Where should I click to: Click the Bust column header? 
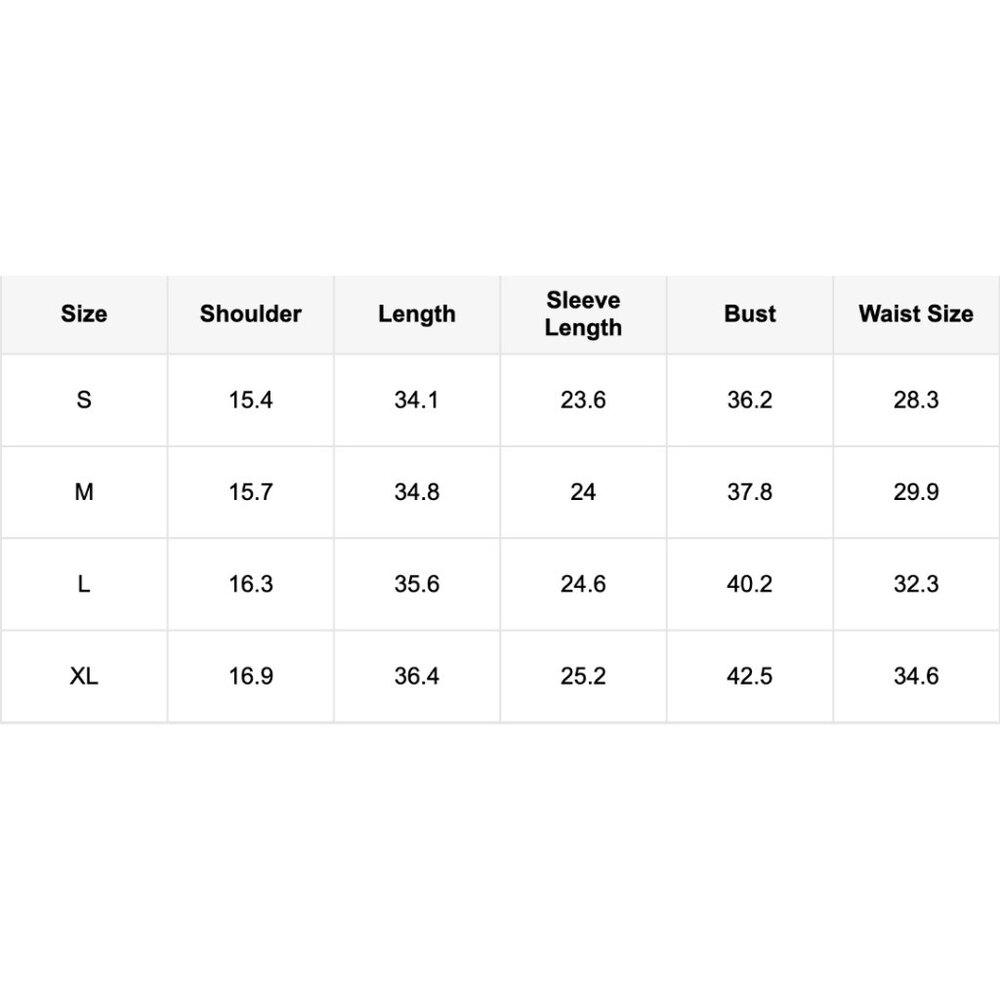(750, 314)
